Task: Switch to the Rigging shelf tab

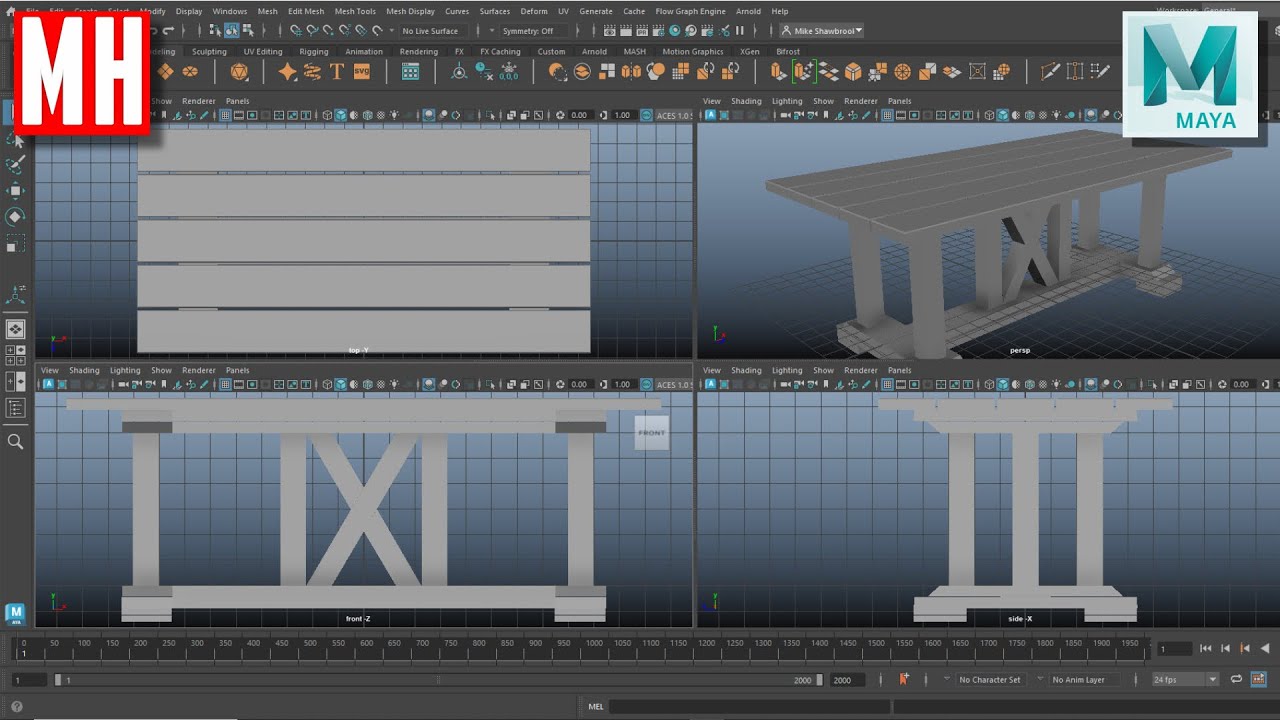Action: click(313, 52)
